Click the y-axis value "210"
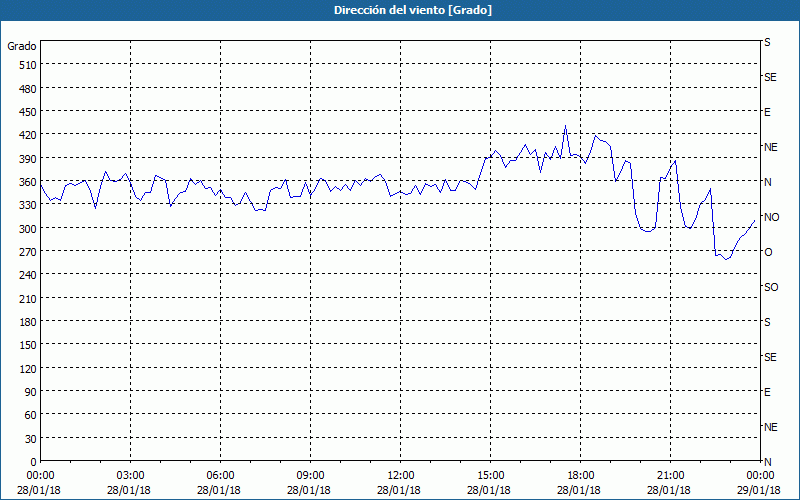Screen dimensions: 800x500 pyautogui.click(x=28, y=298)
